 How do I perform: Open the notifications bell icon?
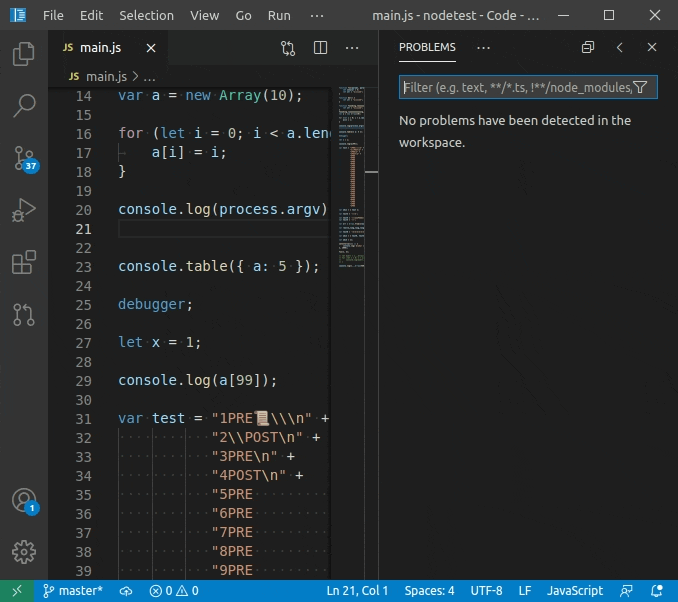point(657,591)
